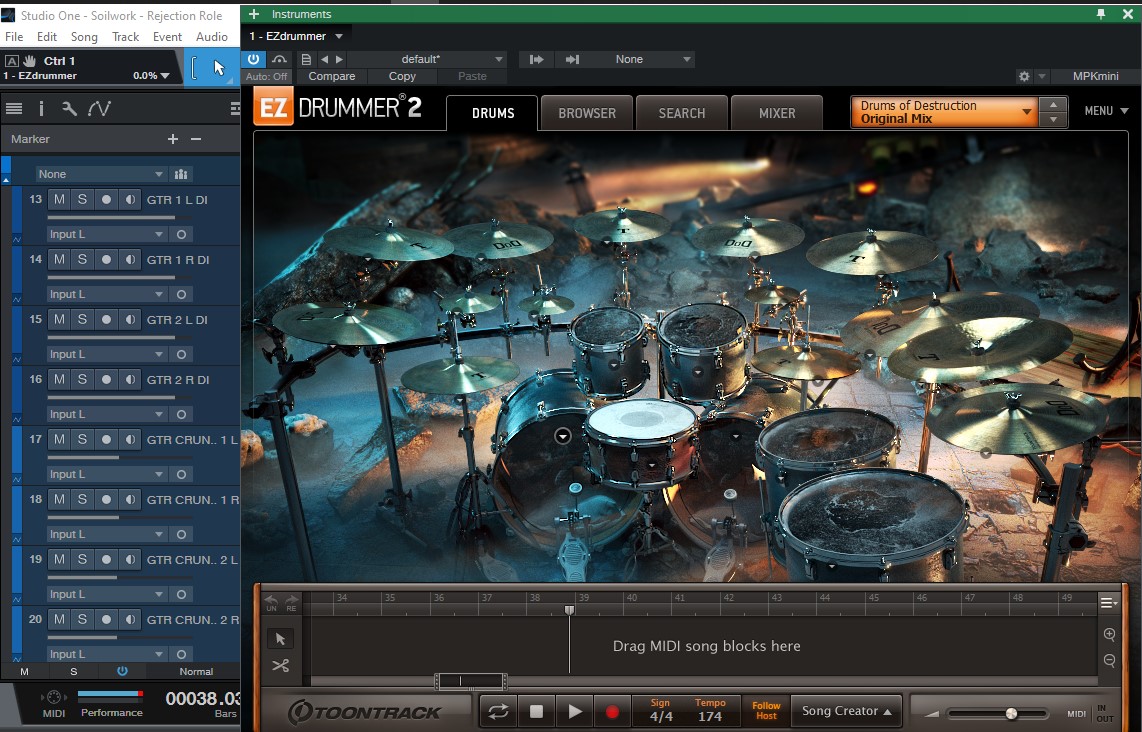This screenshot has height=732, width=1142.
Task: Click the output routing arrow icon
Action: (x=572, y=60)
